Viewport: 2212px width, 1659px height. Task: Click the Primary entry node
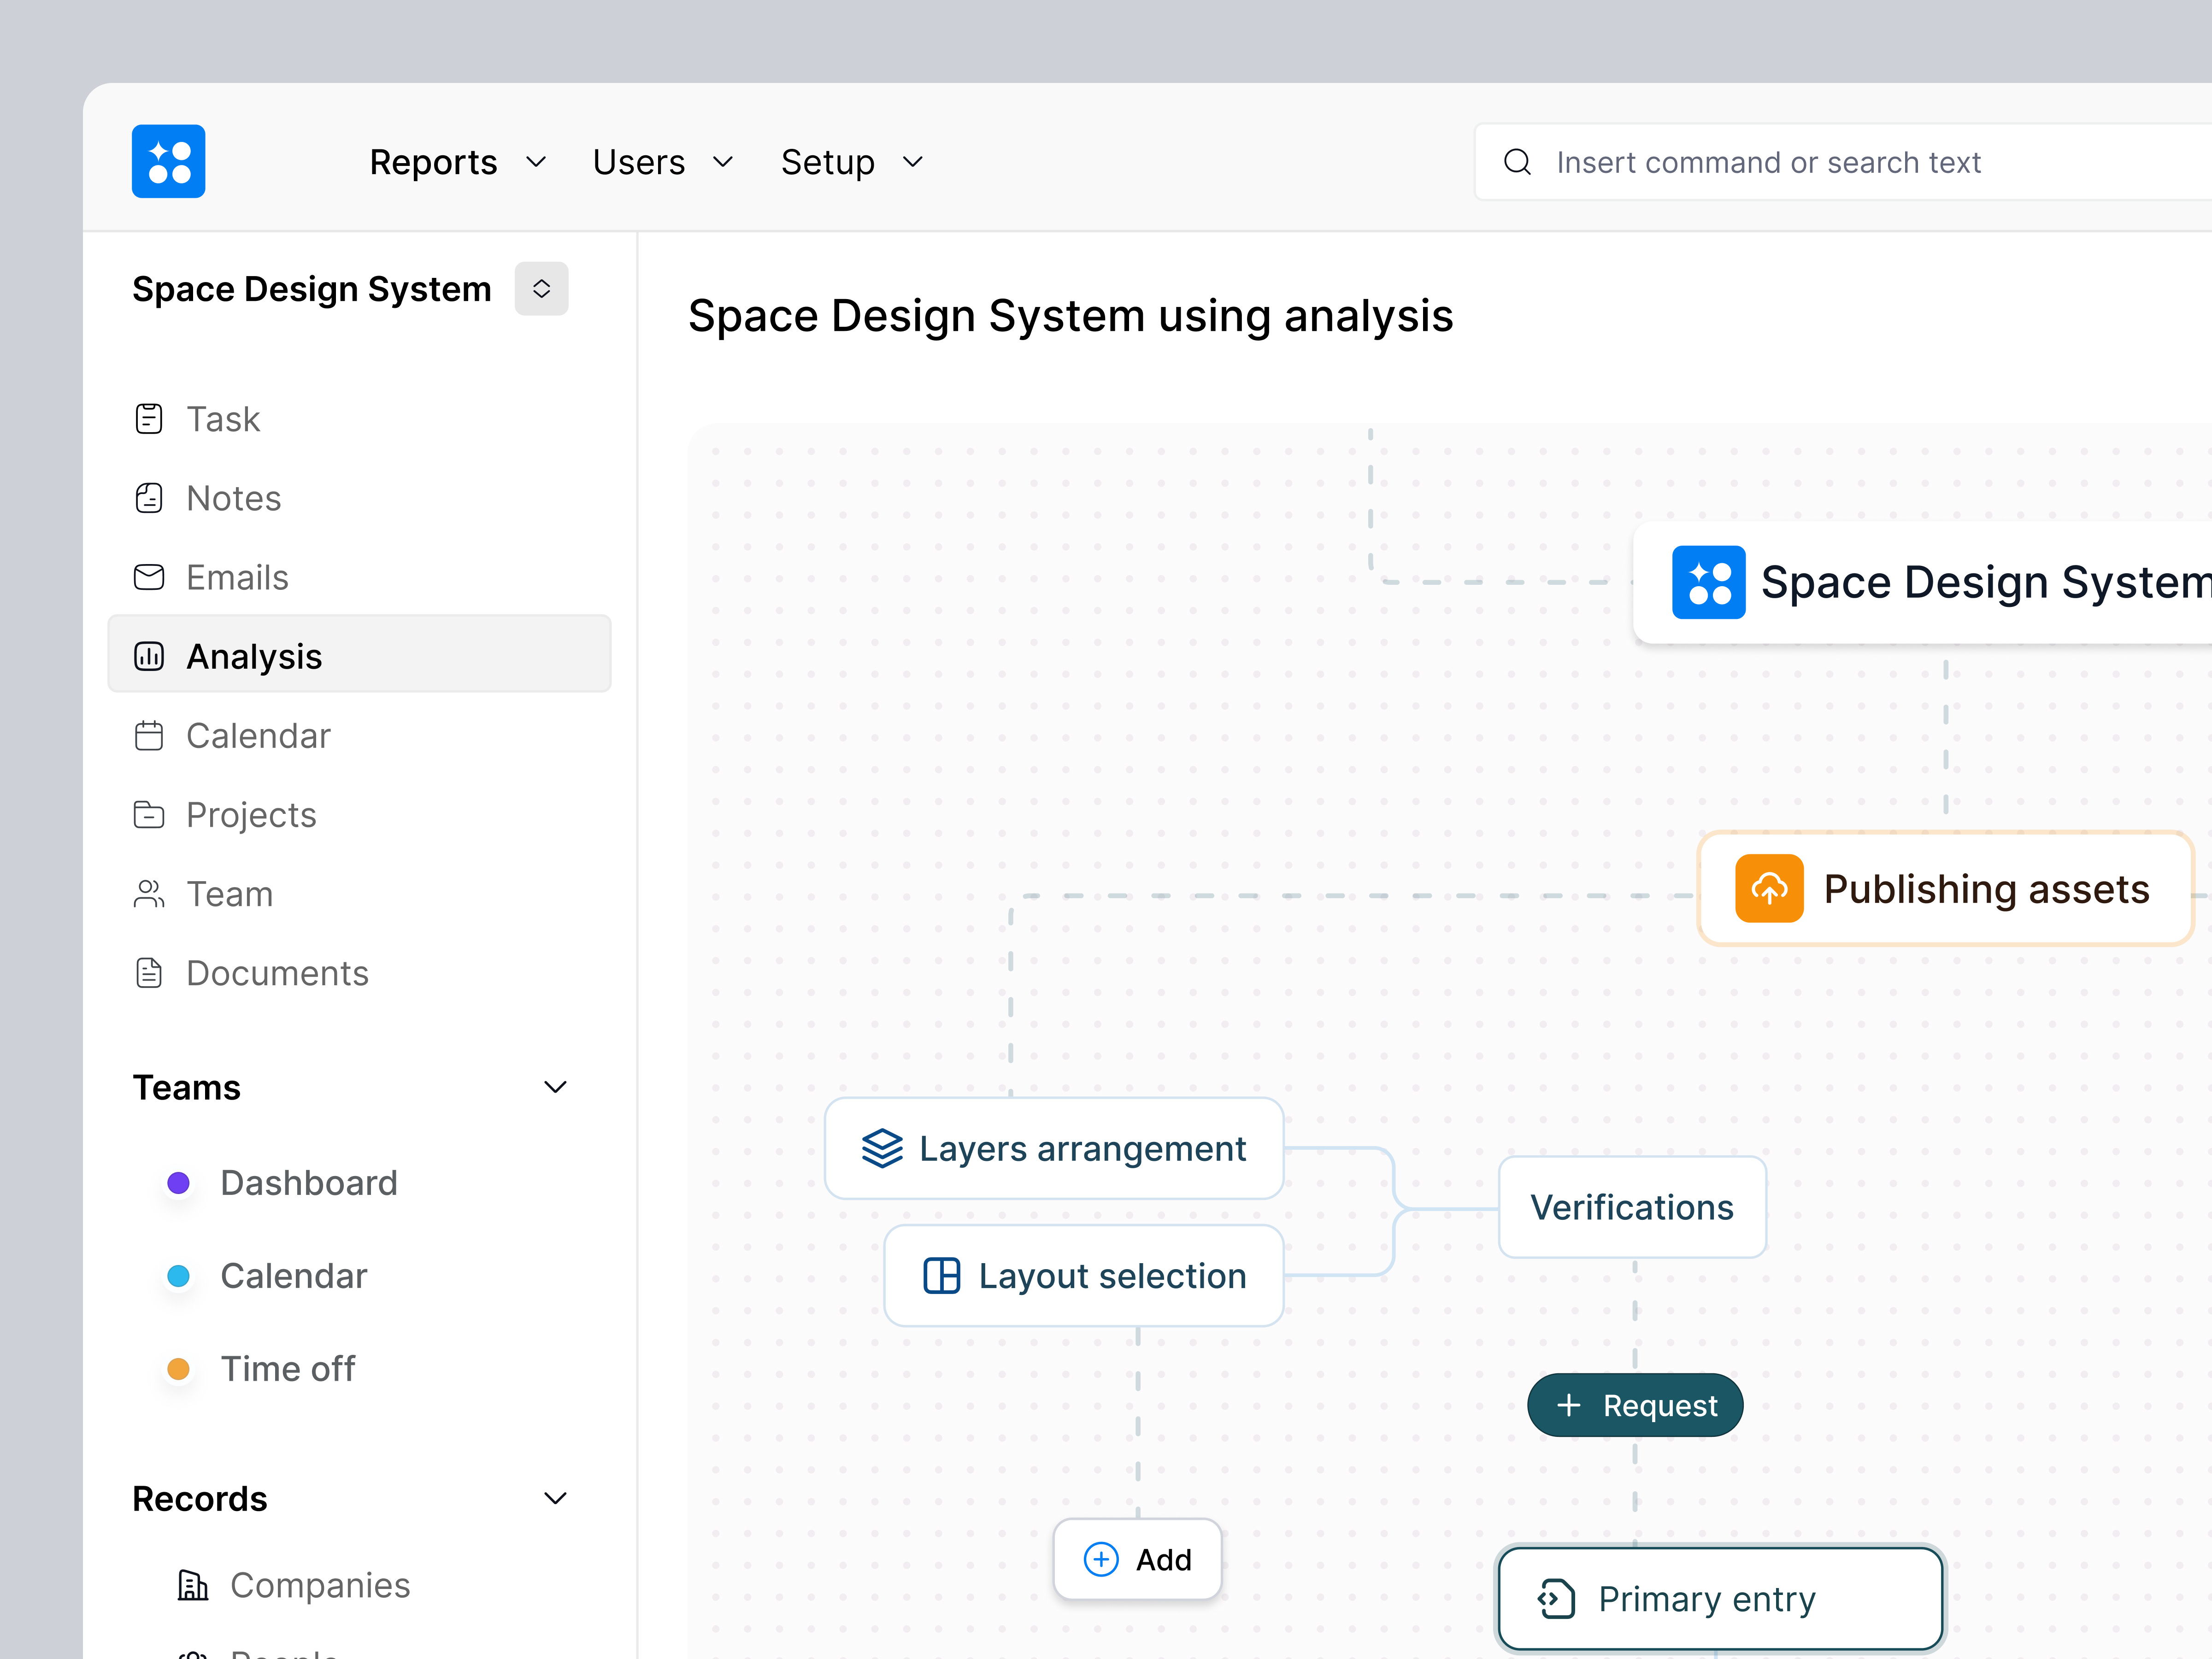pos(1719,1598)
